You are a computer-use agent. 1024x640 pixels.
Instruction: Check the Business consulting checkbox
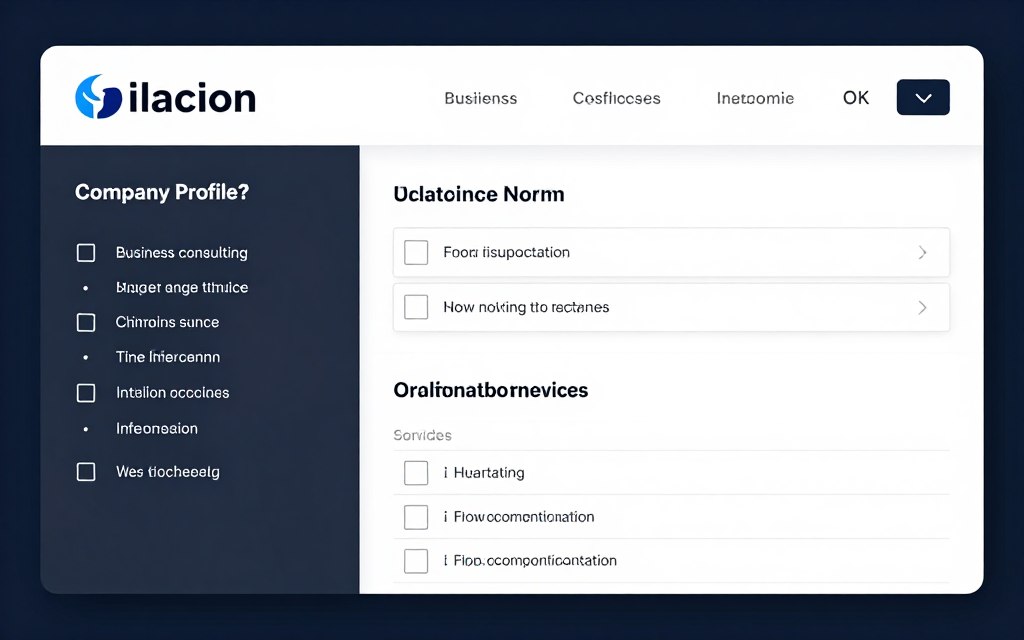pyautogui.click(x=86, y=252)
